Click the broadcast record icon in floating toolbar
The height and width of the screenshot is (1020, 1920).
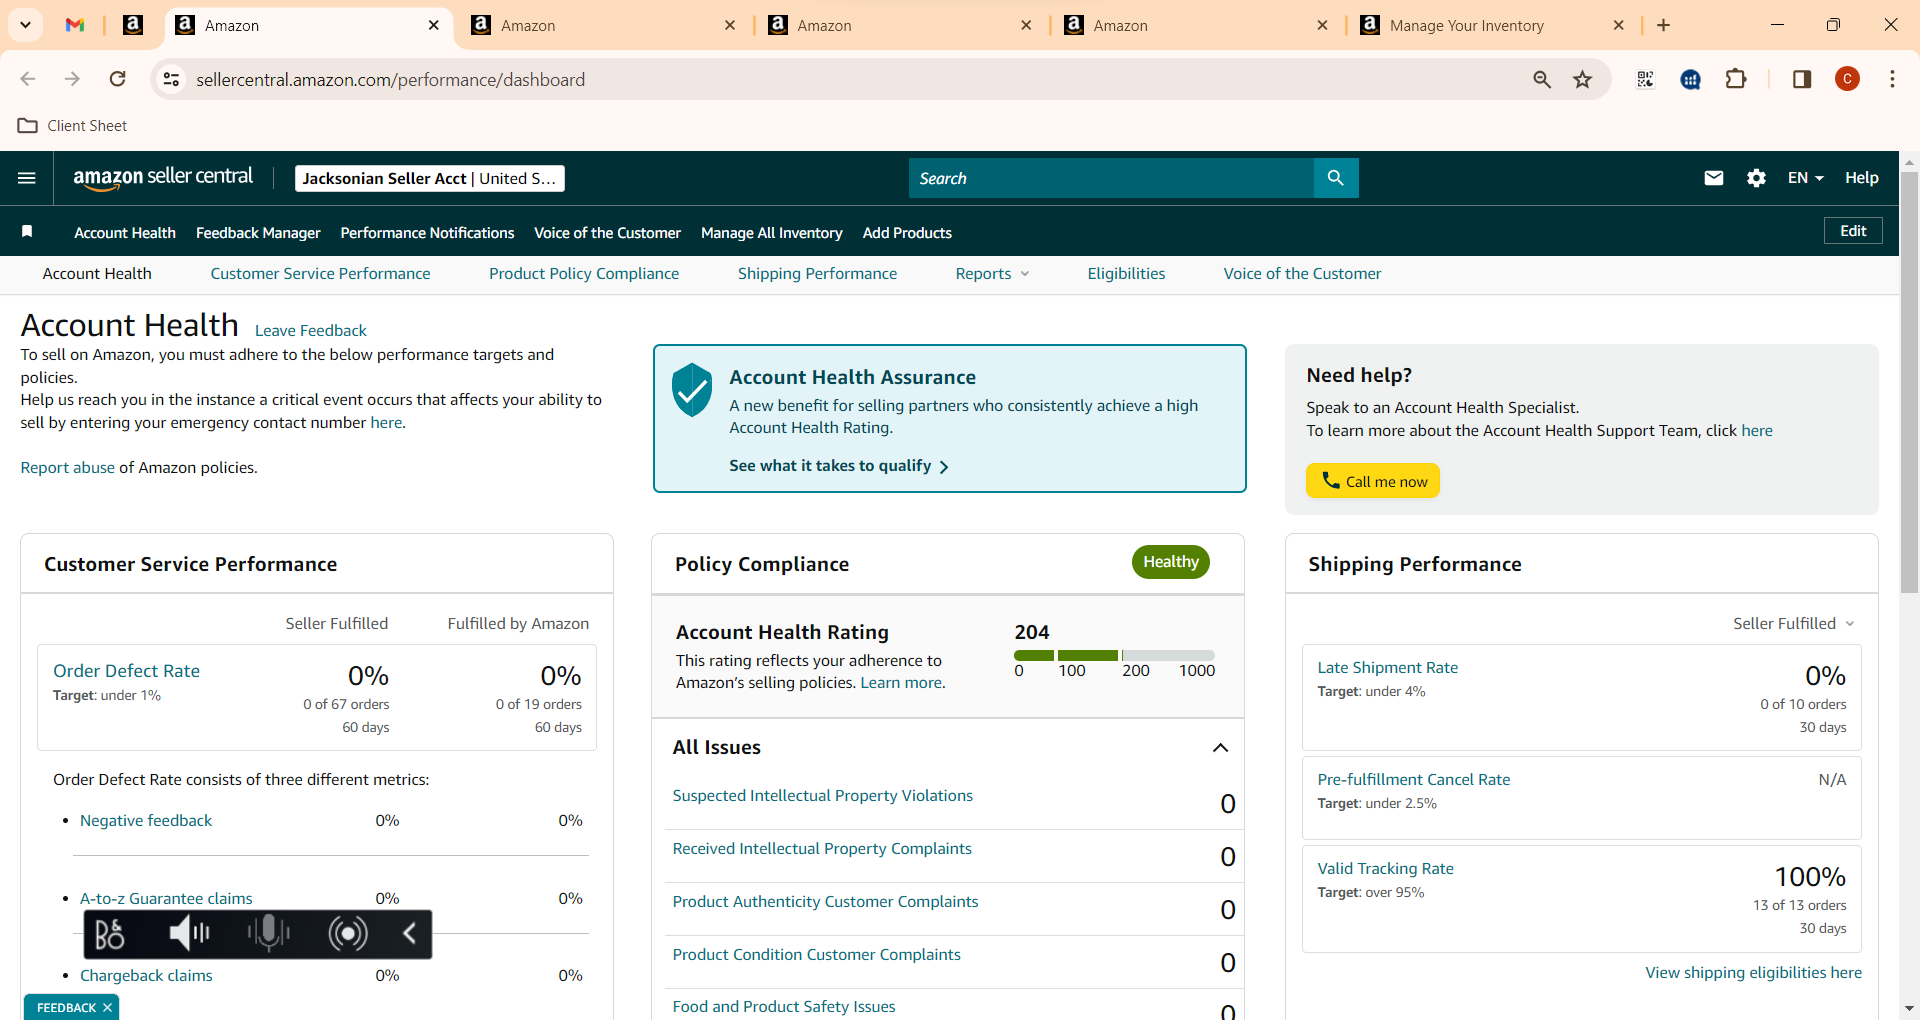pyautogui.click(x=348, y=934)
